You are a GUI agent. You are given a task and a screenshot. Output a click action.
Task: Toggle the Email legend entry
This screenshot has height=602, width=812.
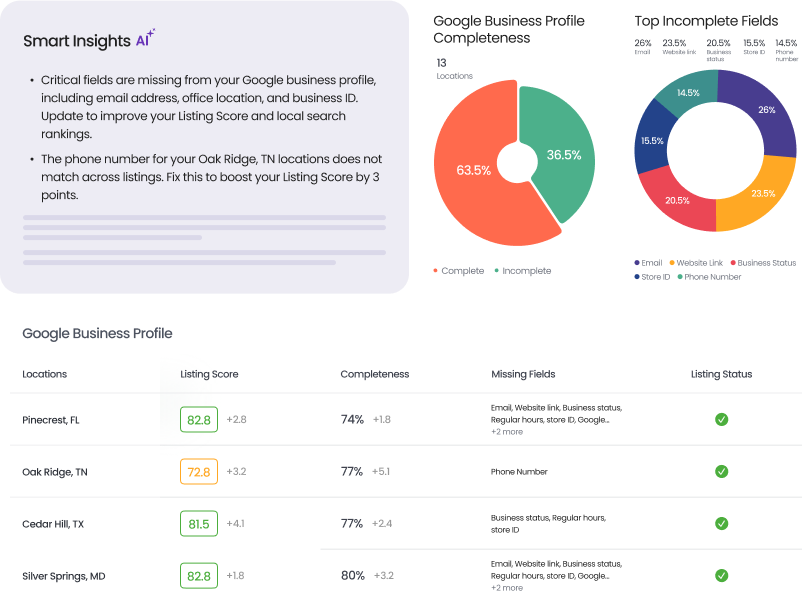650,263
